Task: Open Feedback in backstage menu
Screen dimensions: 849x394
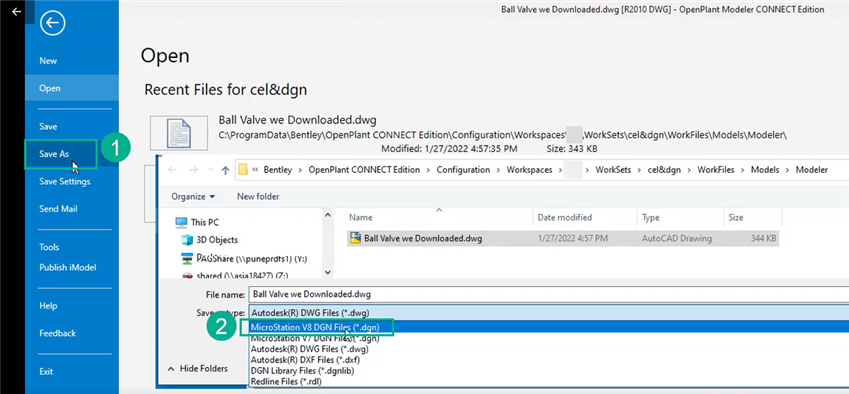Action: click(57, 333)
